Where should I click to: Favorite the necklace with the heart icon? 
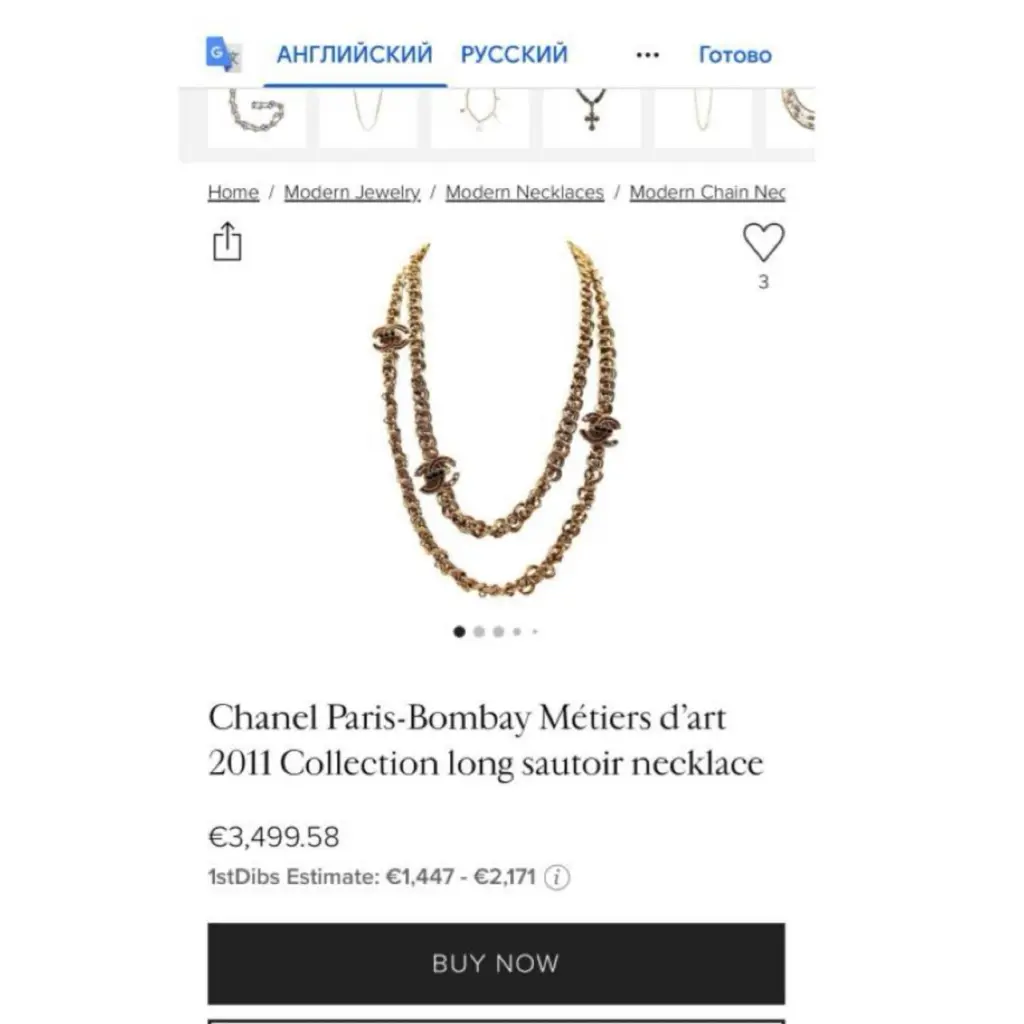click(x=763, y=242)
